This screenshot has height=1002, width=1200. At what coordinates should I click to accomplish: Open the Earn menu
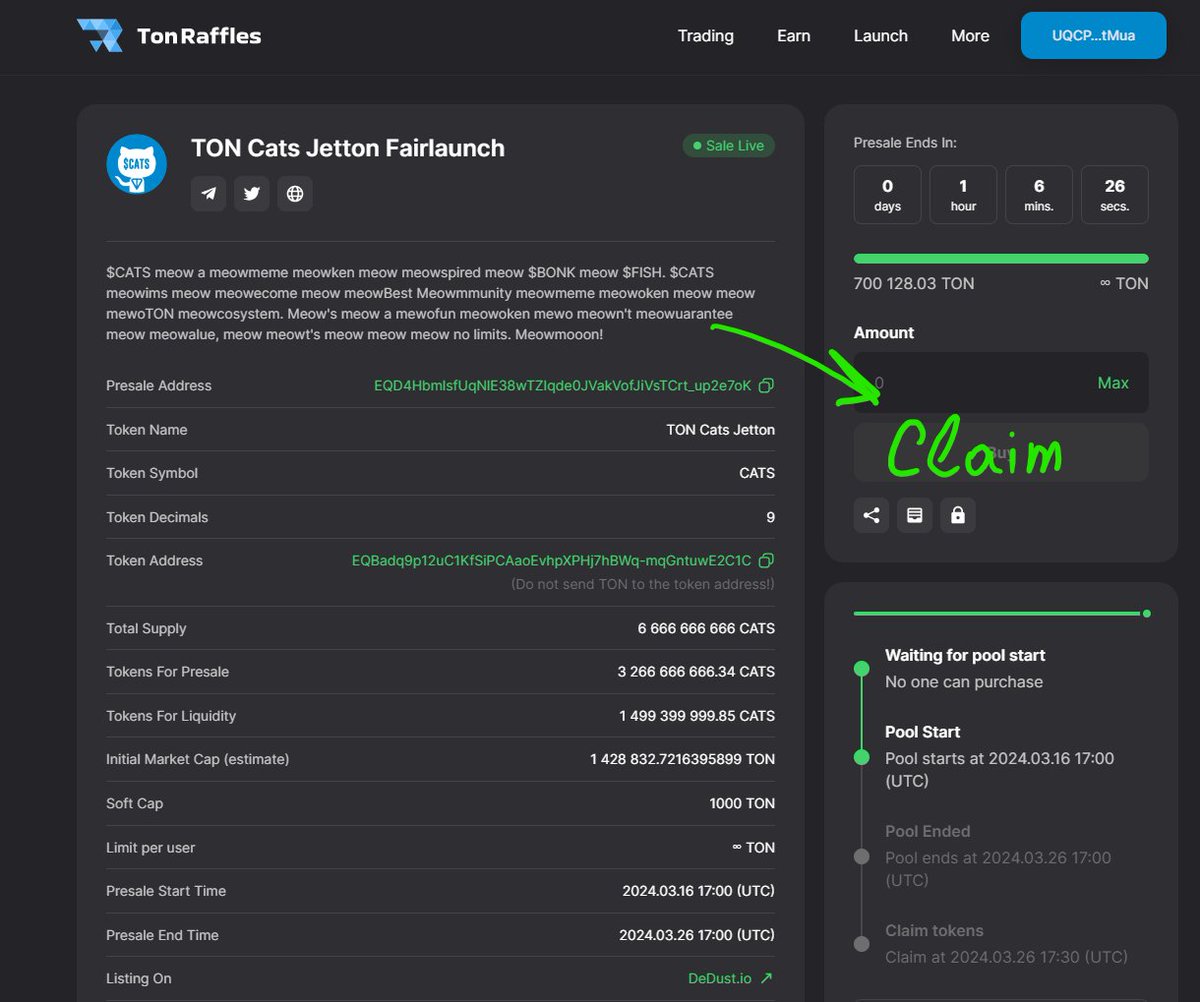[794, 36]
